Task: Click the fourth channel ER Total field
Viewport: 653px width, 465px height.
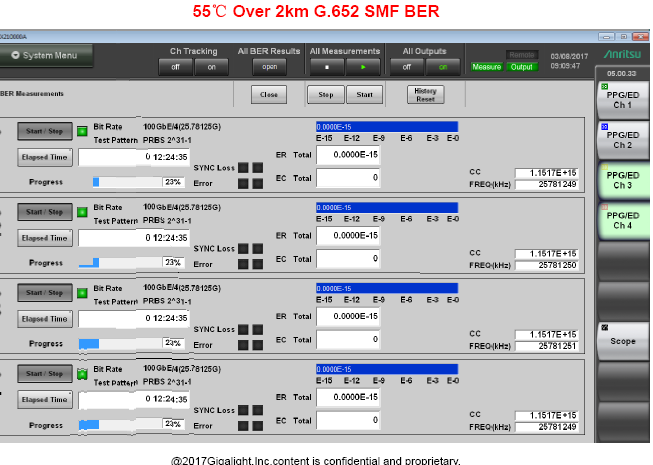Action: tap(347, 396)
